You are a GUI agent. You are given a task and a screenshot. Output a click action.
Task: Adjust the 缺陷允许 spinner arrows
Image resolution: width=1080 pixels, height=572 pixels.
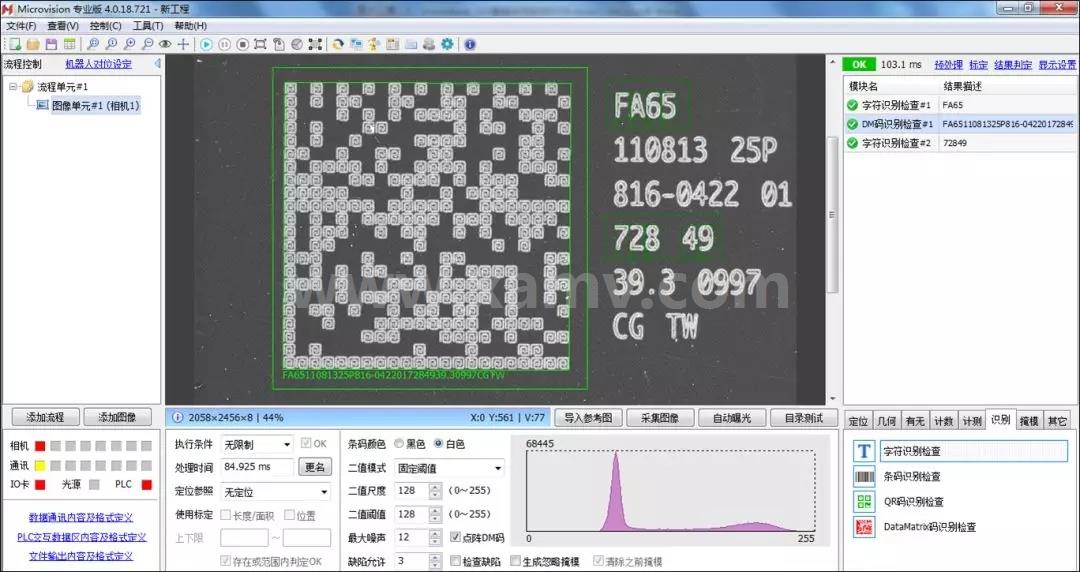435,561
